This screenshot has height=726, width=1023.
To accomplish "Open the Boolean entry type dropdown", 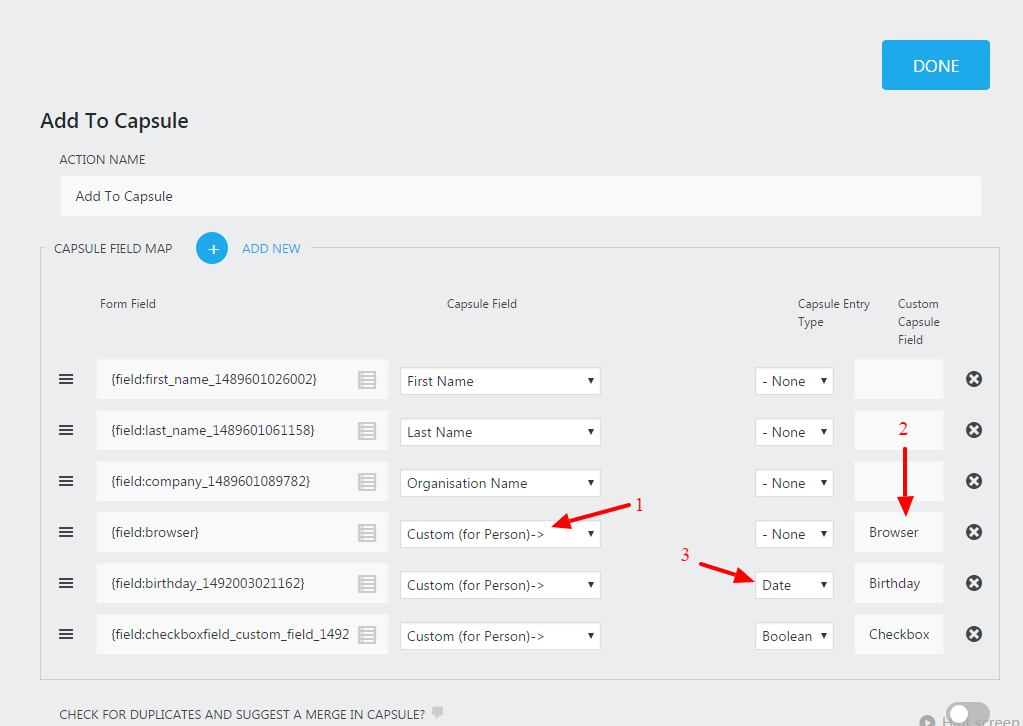I will click(x=794, y=633).
